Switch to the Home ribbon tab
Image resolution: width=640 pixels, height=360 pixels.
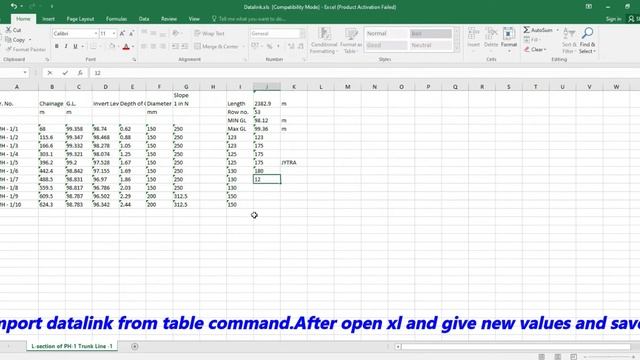[x=23, y=19]
